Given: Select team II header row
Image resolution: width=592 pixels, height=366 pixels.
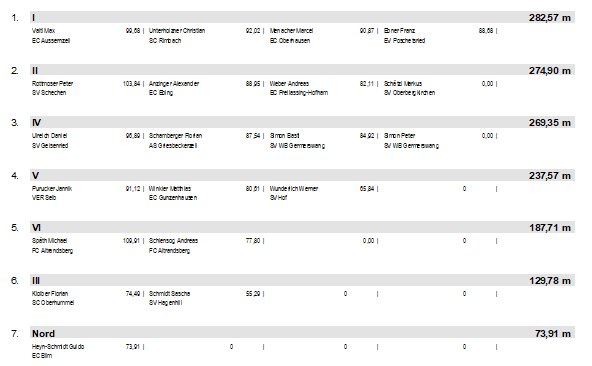Looking at the screenshot, I should click(x=302, y=70).
